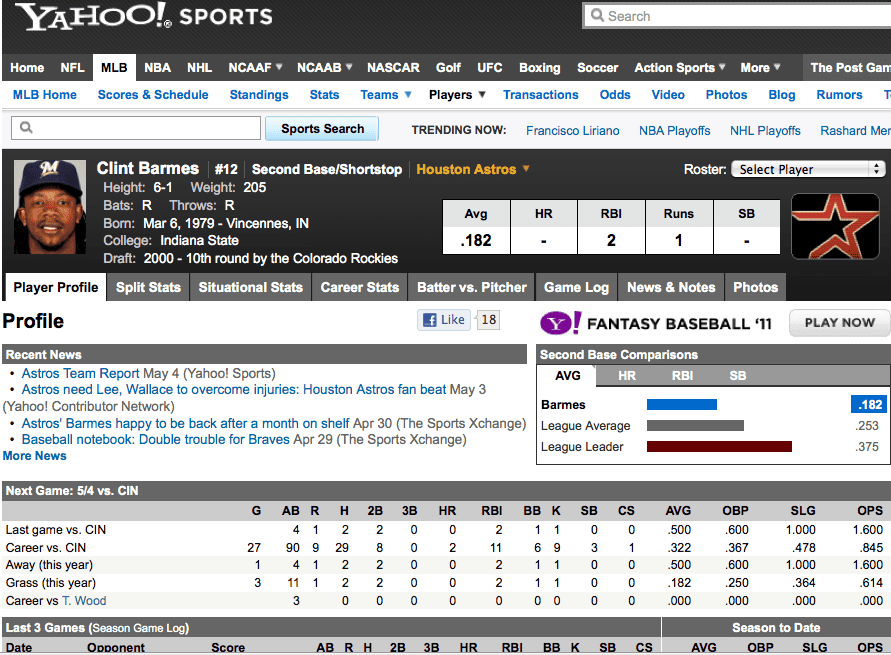891x655 pixels.
Task: Open the Select Player roster dropdown
Action: (808, 169)
